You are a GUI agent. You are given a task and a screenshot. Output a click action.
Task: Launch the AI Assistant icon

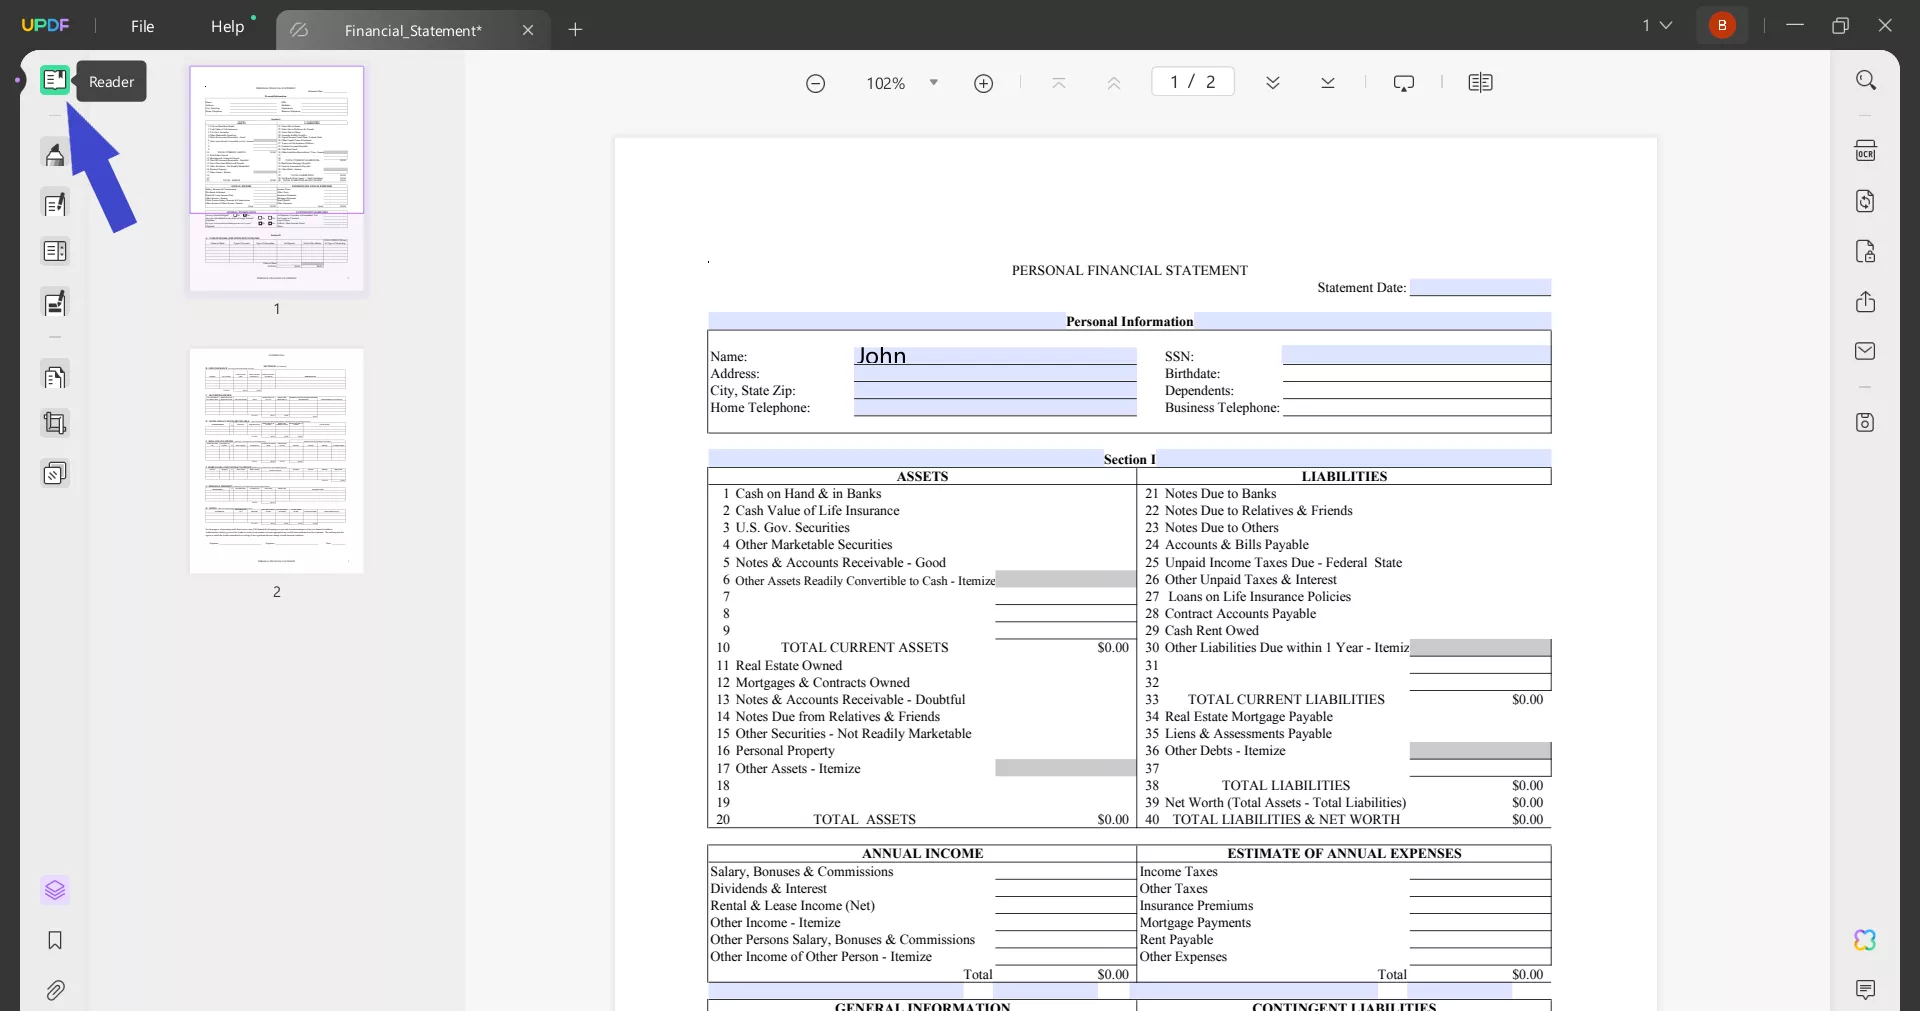[1864, 940]
